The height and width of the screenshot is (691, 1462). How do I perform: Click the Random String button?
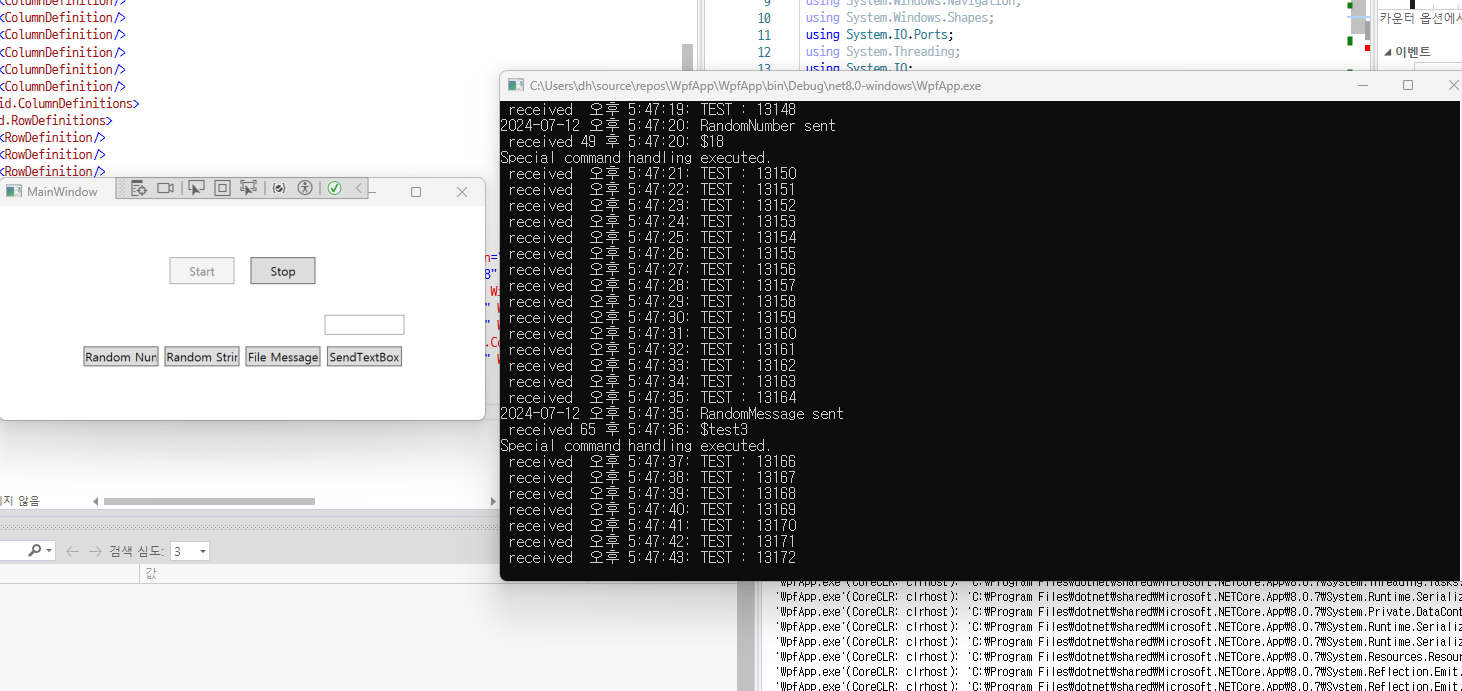click(x=202, y=357)
